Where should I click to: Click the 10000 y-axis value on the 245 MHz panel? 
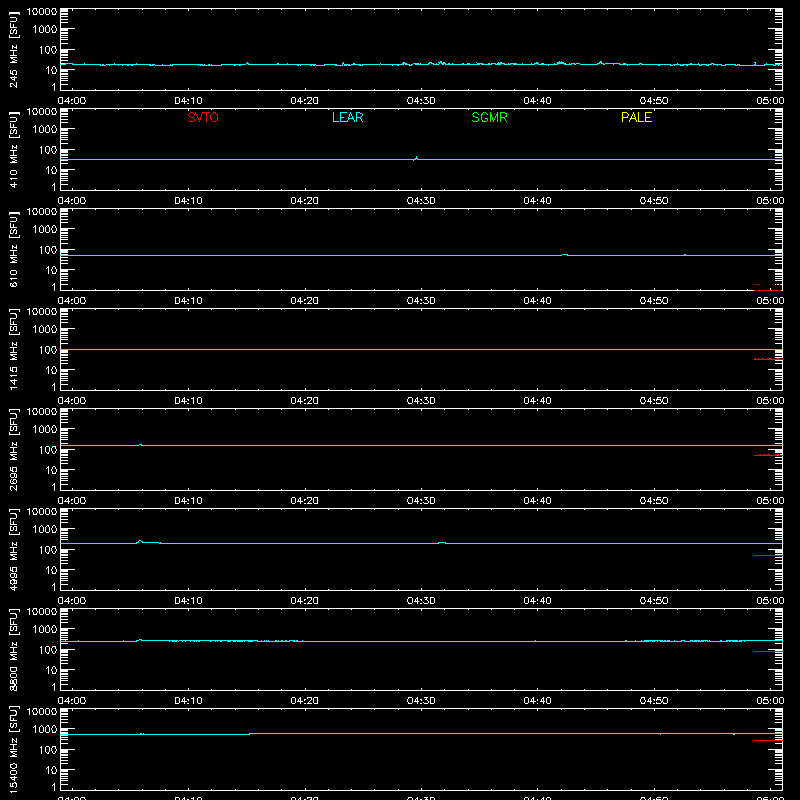pyautogui.click(x=42, y=12)
